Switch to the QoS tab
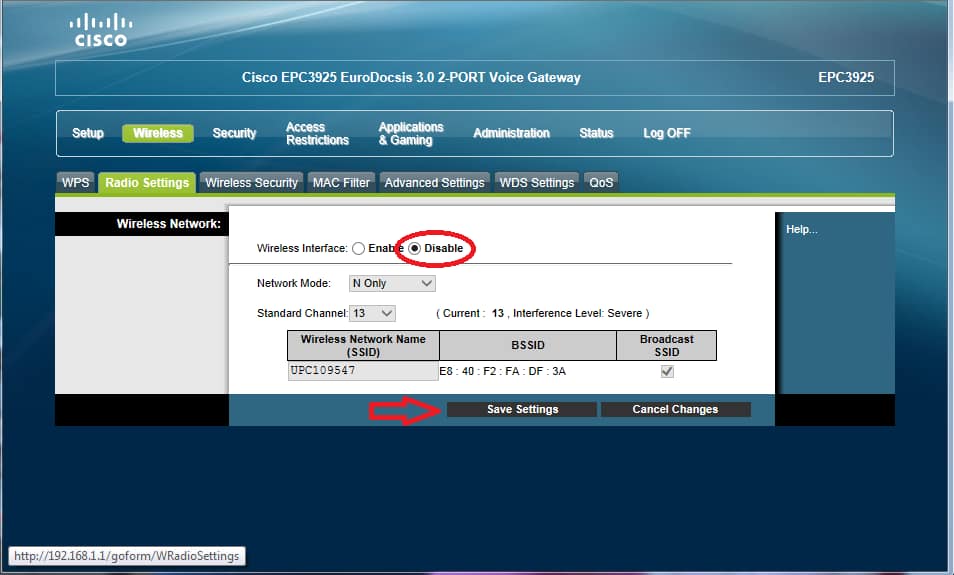This screenshot has width=954, height=575. click(601, 183)
